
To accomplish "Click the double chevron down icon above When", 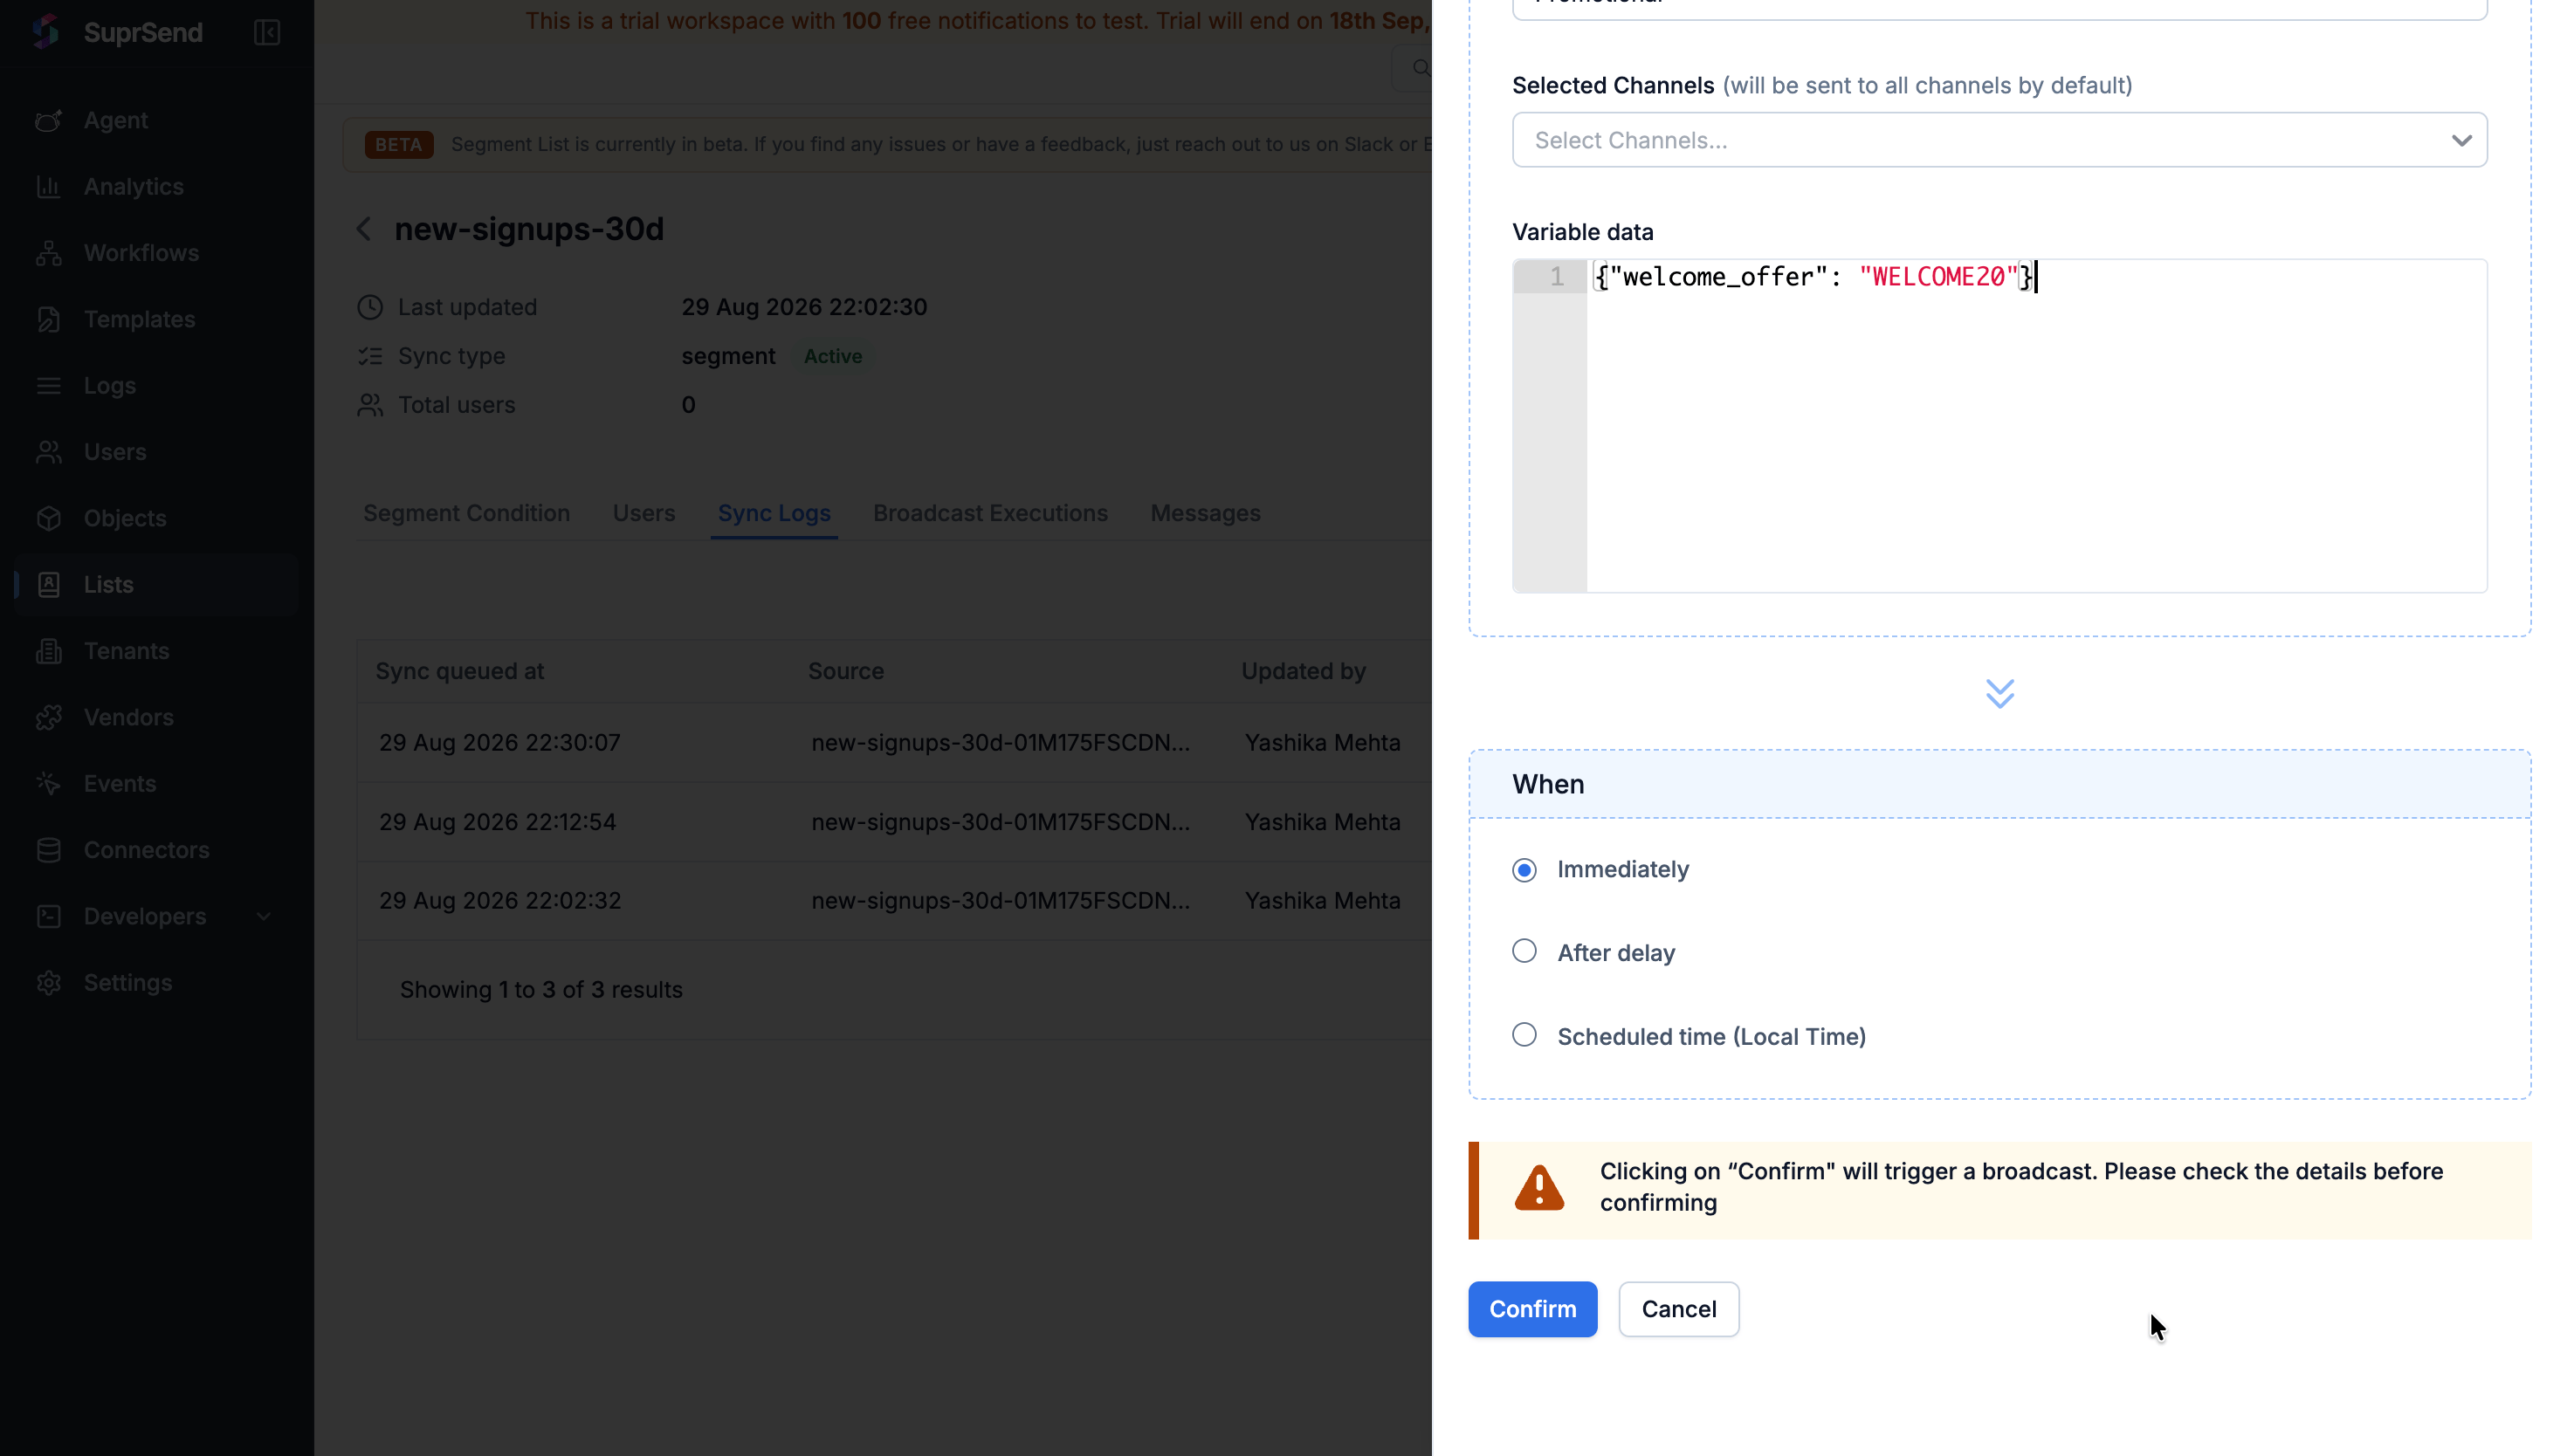I will [1999, 693].
